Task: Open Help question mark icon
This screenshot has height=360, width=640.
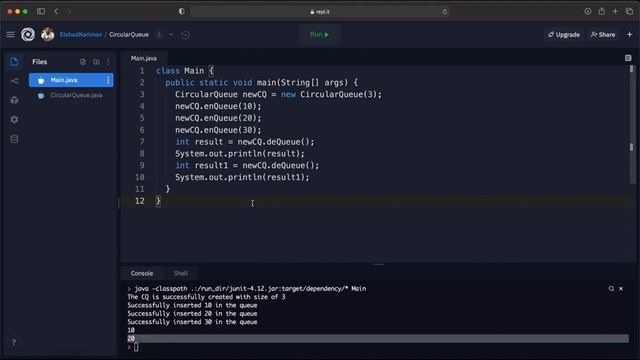Action: 13,342
